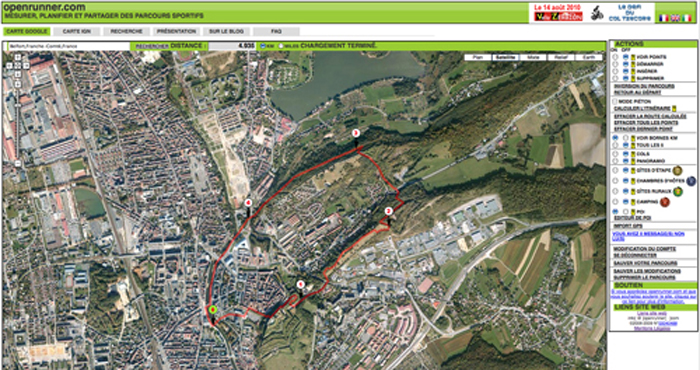Switch map to Earth view
Image resolution: width=700 pixels, height=370 pixels.
point(589,57)
